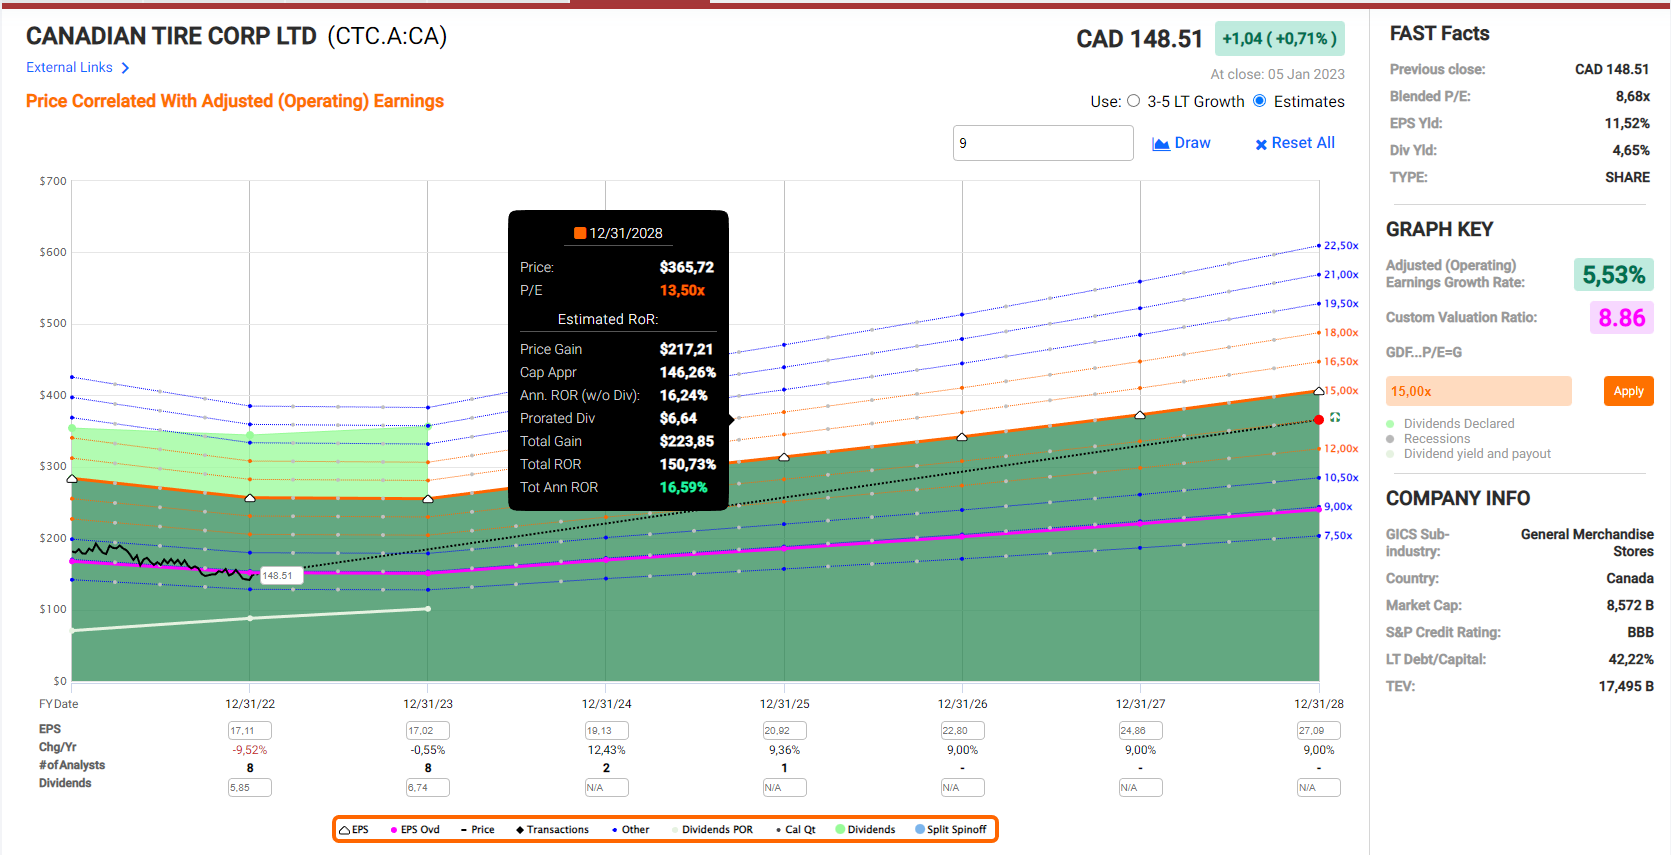Open the External Links link
The width and height of the screenshot is (1671, 855).
(x=69, y=68)
